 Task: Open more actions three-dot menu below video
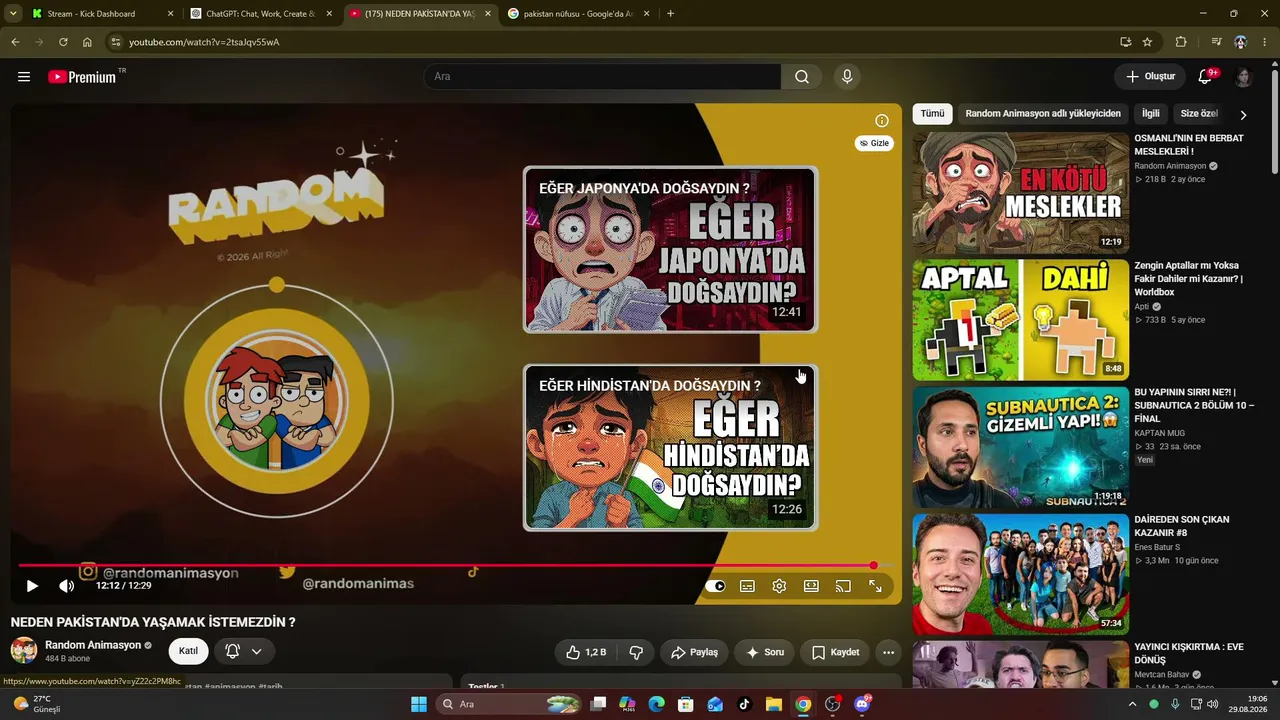pos(888,652)
